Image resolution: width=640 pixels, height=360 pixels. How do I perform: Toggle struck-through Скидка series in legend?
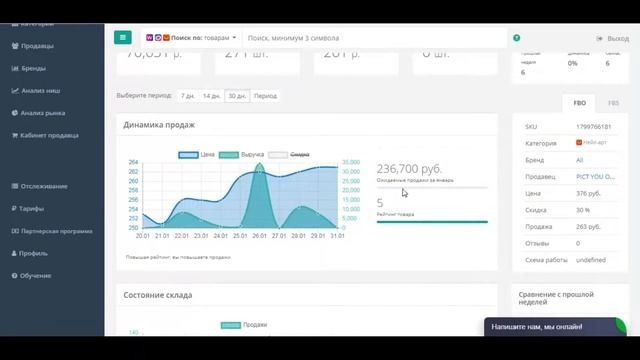click(289, 155)
